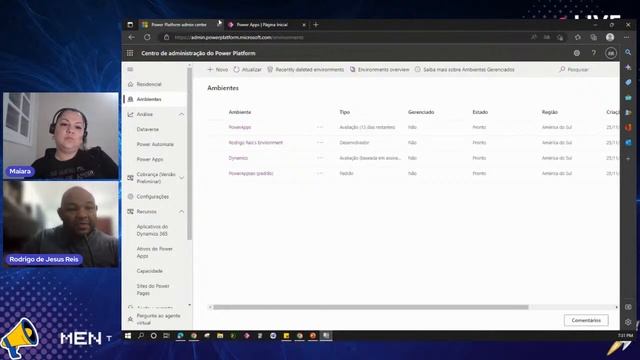640x360 pixels.
Task: Open Residencial home in sidebar
Action: tap(149, 84)
